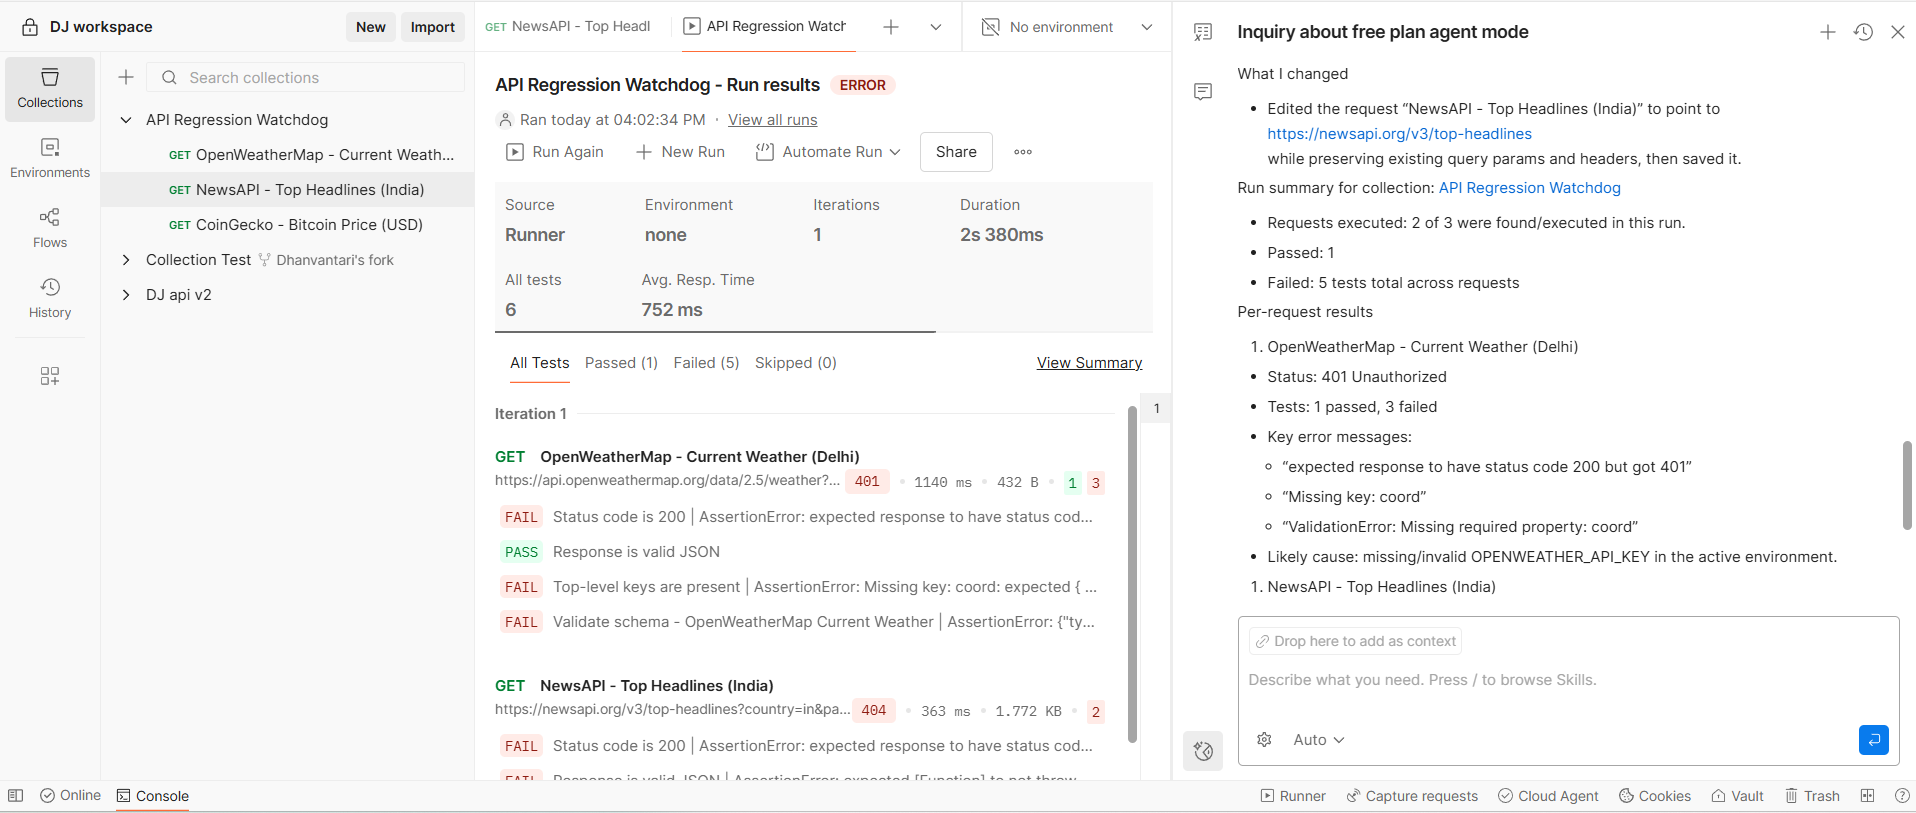Click the comment bubble icon in the AI panel
Image resolution: width=1916 pixels, height=813 pixels.
(1203, 92)
